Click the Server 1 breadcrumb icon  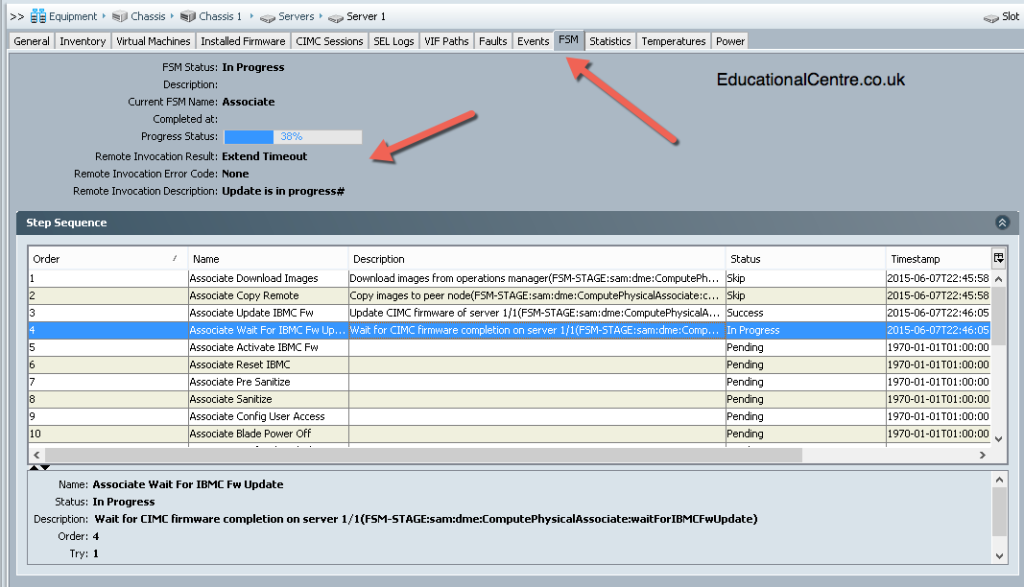[x=336, y=18]
